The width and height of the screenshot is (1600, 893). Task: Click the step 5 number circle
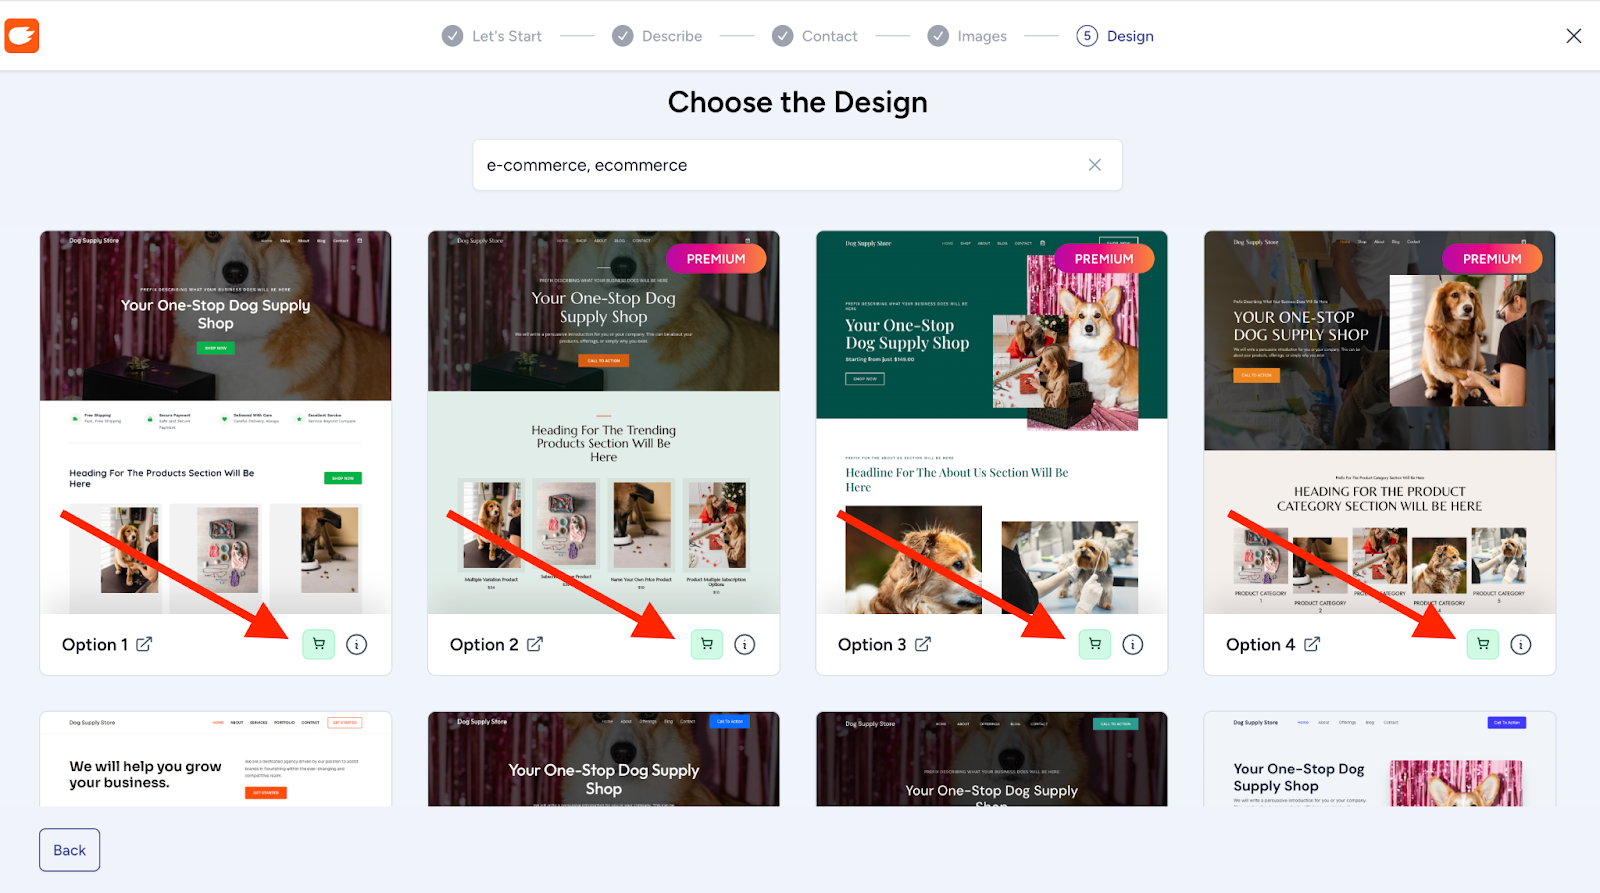(x=1087, y=36)
